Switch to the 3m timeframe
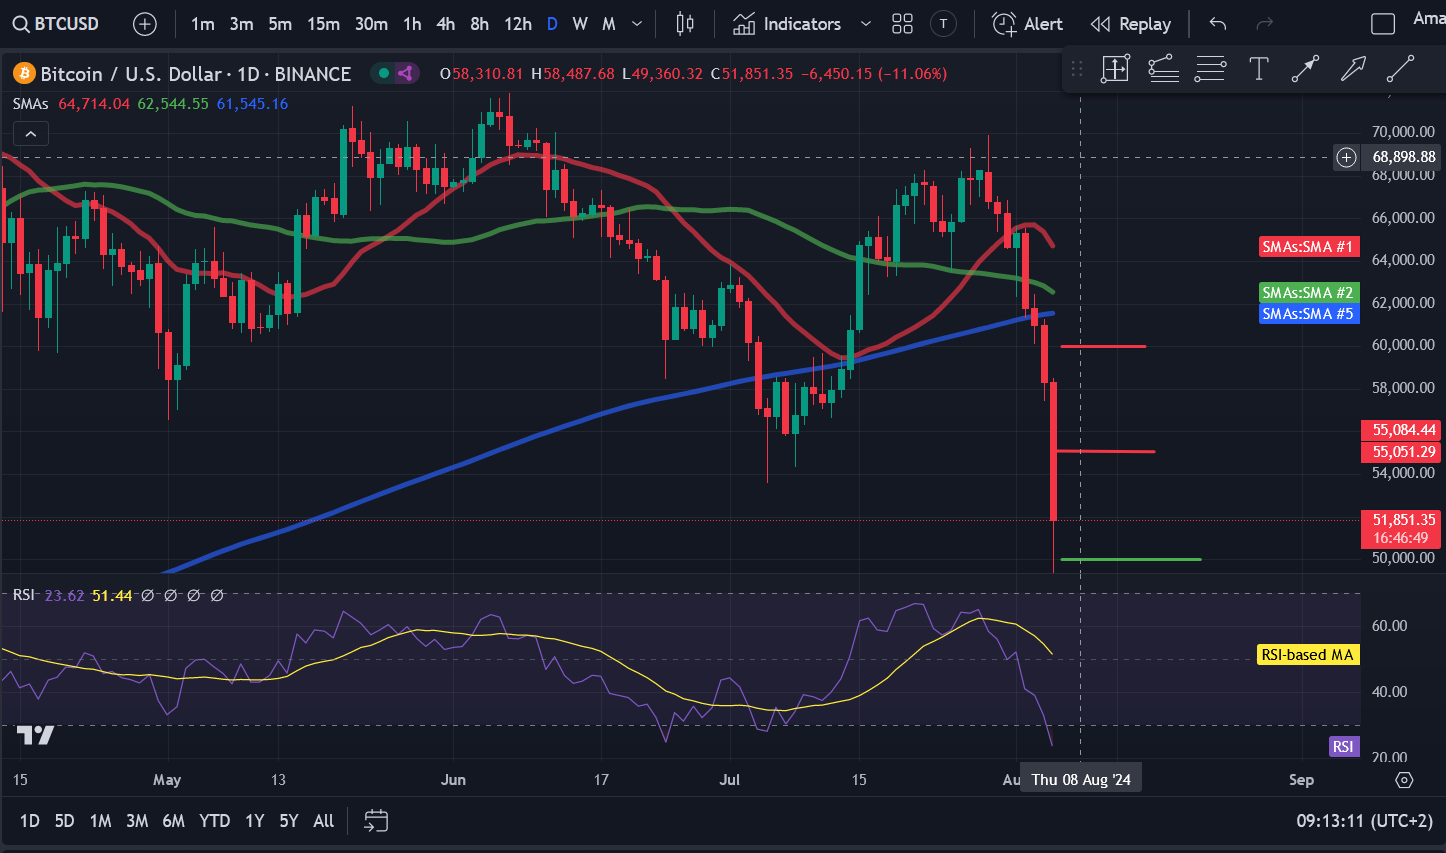Screen dimensions: 1446x853 (242, 24)
